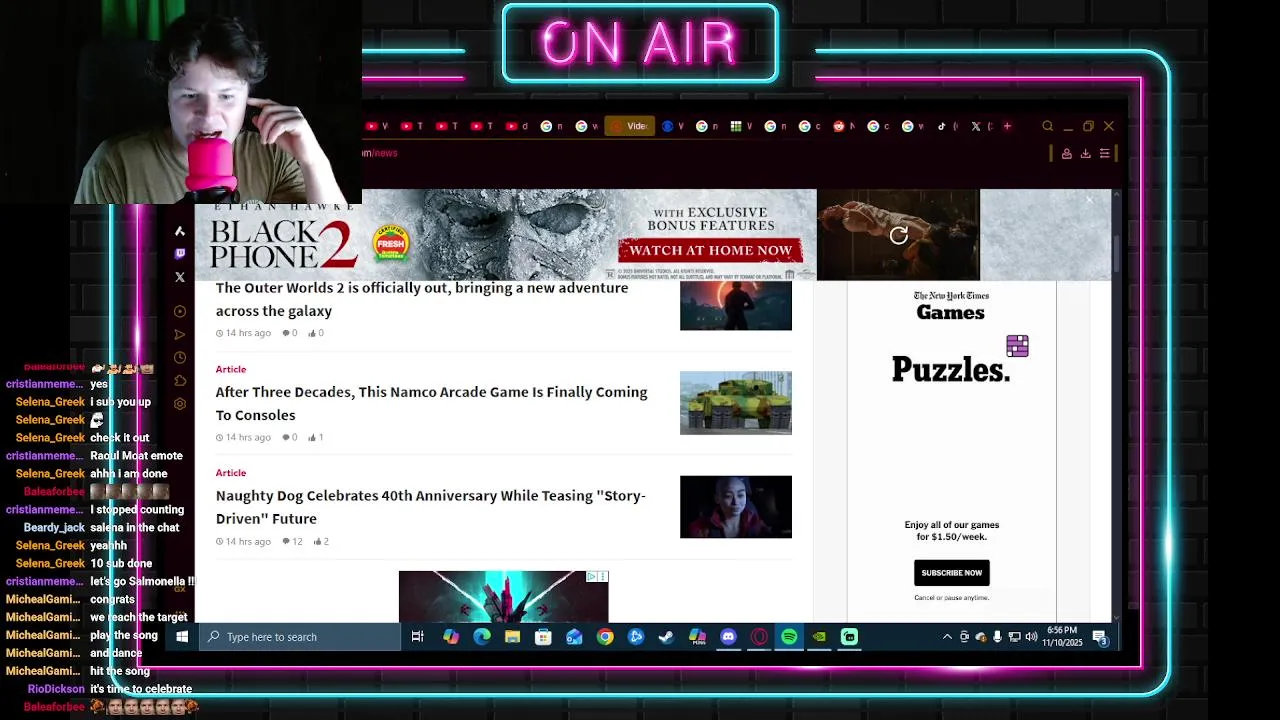1280x720 pixels.
Task: Switch to the TikTok browser tab
Action: click(944, 126)
